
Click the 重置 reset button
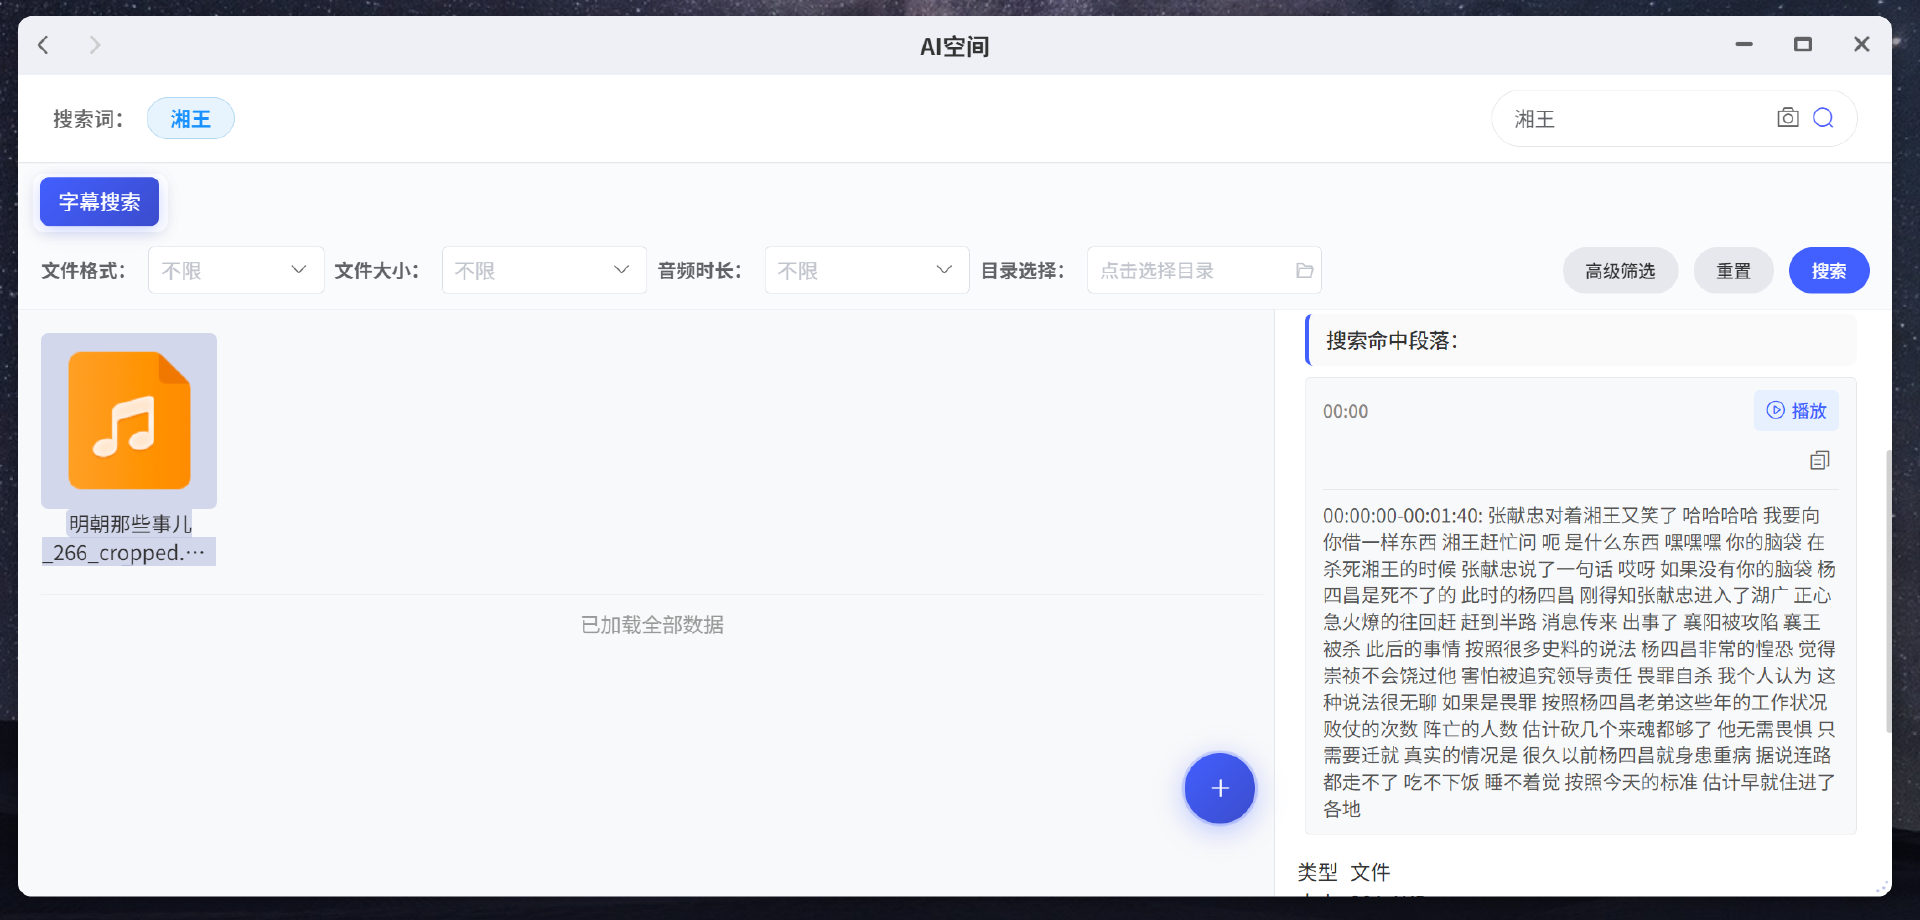pos(1734,270)
